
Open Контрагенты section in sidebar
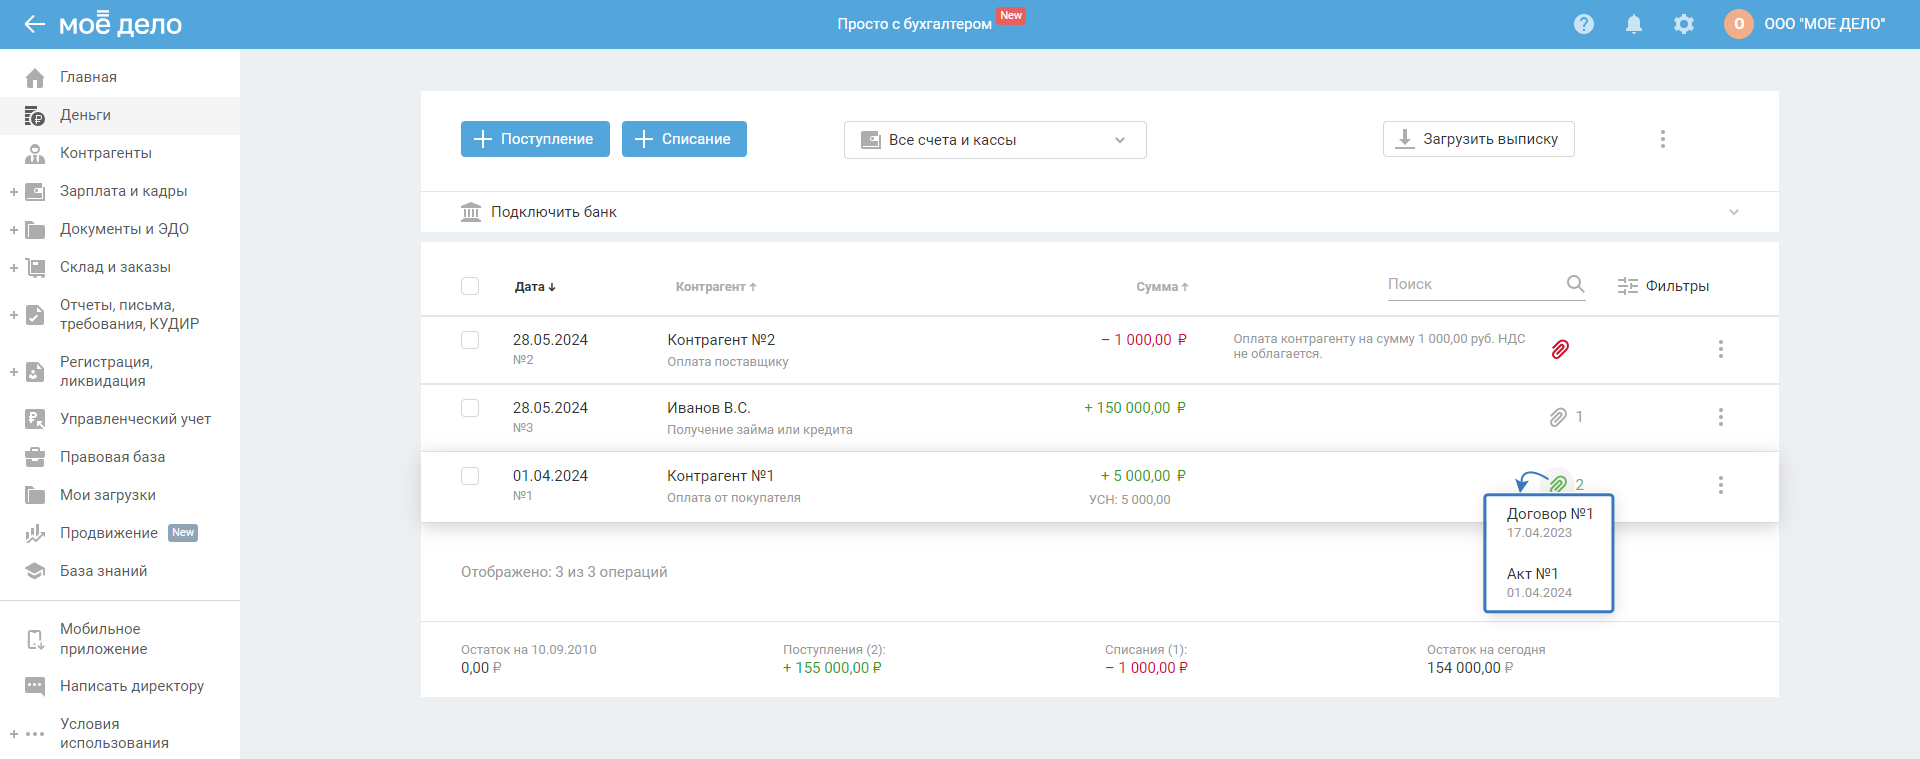tap(106, 153)
